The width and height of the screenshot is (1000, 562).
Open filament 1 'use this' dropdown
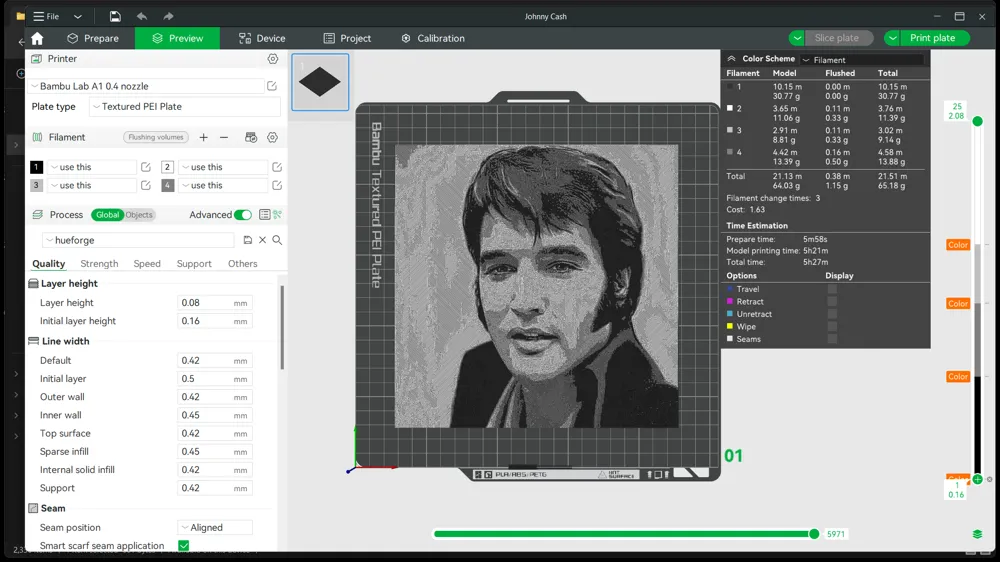92,167
